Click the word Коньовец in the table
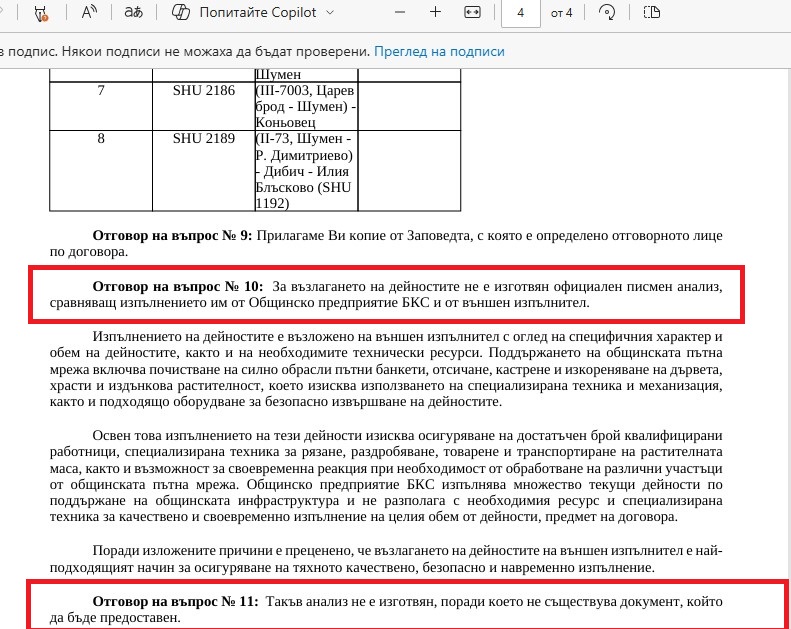Viewport: 791px width, 629px height. pos(286,123)
